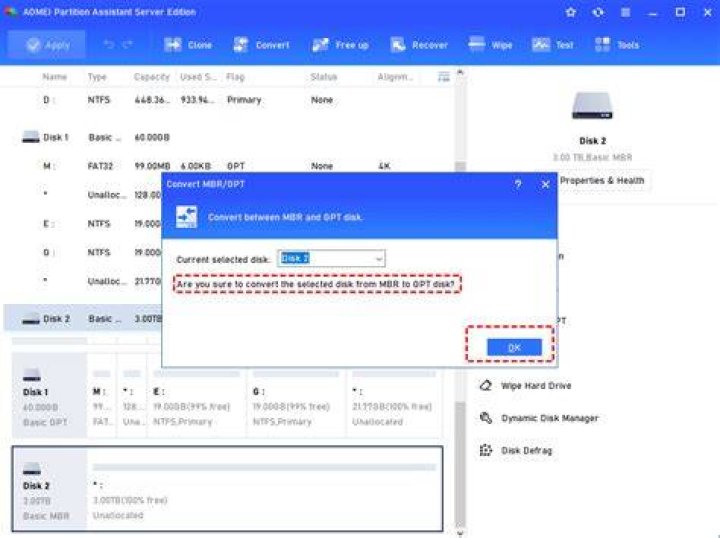
Task: Click the Type column header
Action: pyautogui.click(x=97, y=77)
